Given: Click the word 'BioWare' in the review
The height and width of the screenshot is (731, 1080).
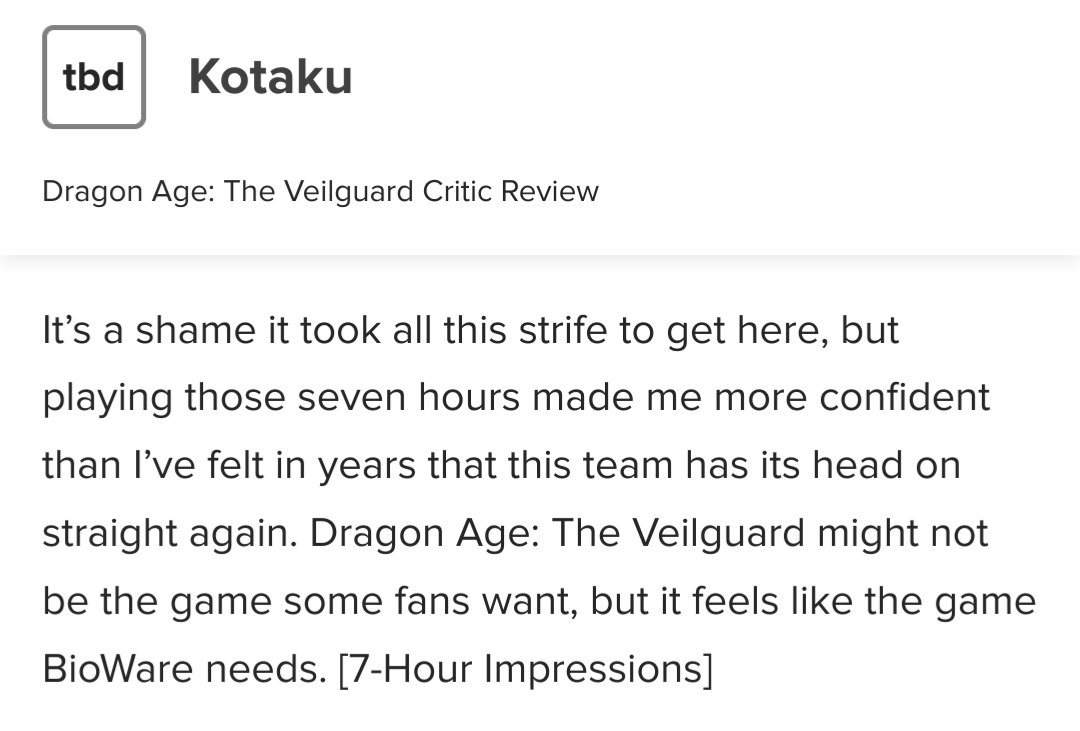Looking at the screenshot, I should click(x=118, y=670).
